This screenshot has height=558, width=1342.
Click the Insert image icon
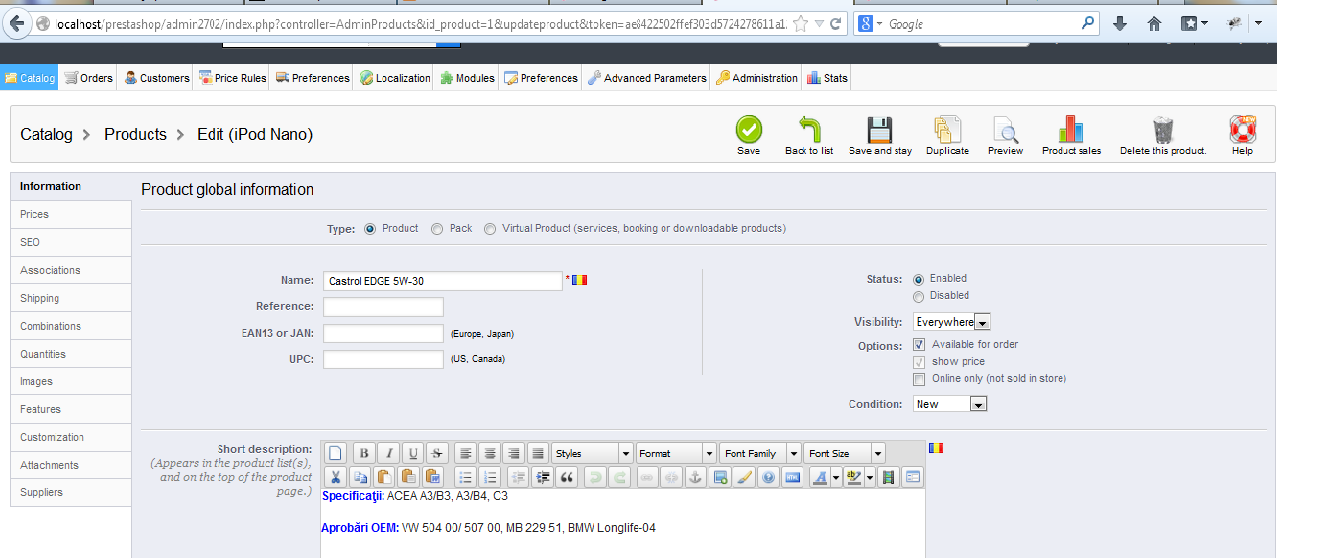tap(719, 477)
